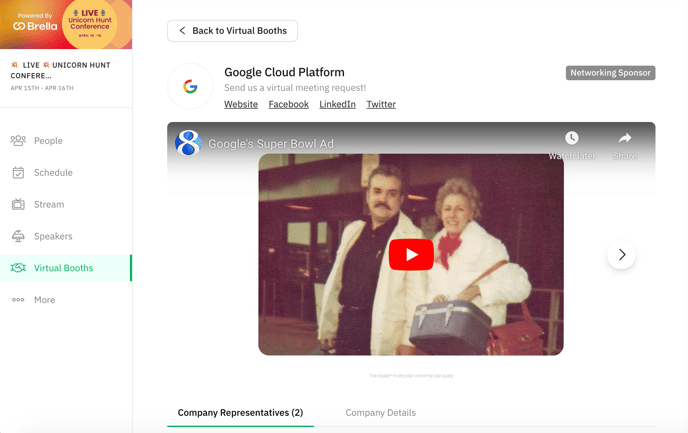Screen dimensions: 688x433
Task: Open Speakers in the sidebar
Action: tap(66, 236)
